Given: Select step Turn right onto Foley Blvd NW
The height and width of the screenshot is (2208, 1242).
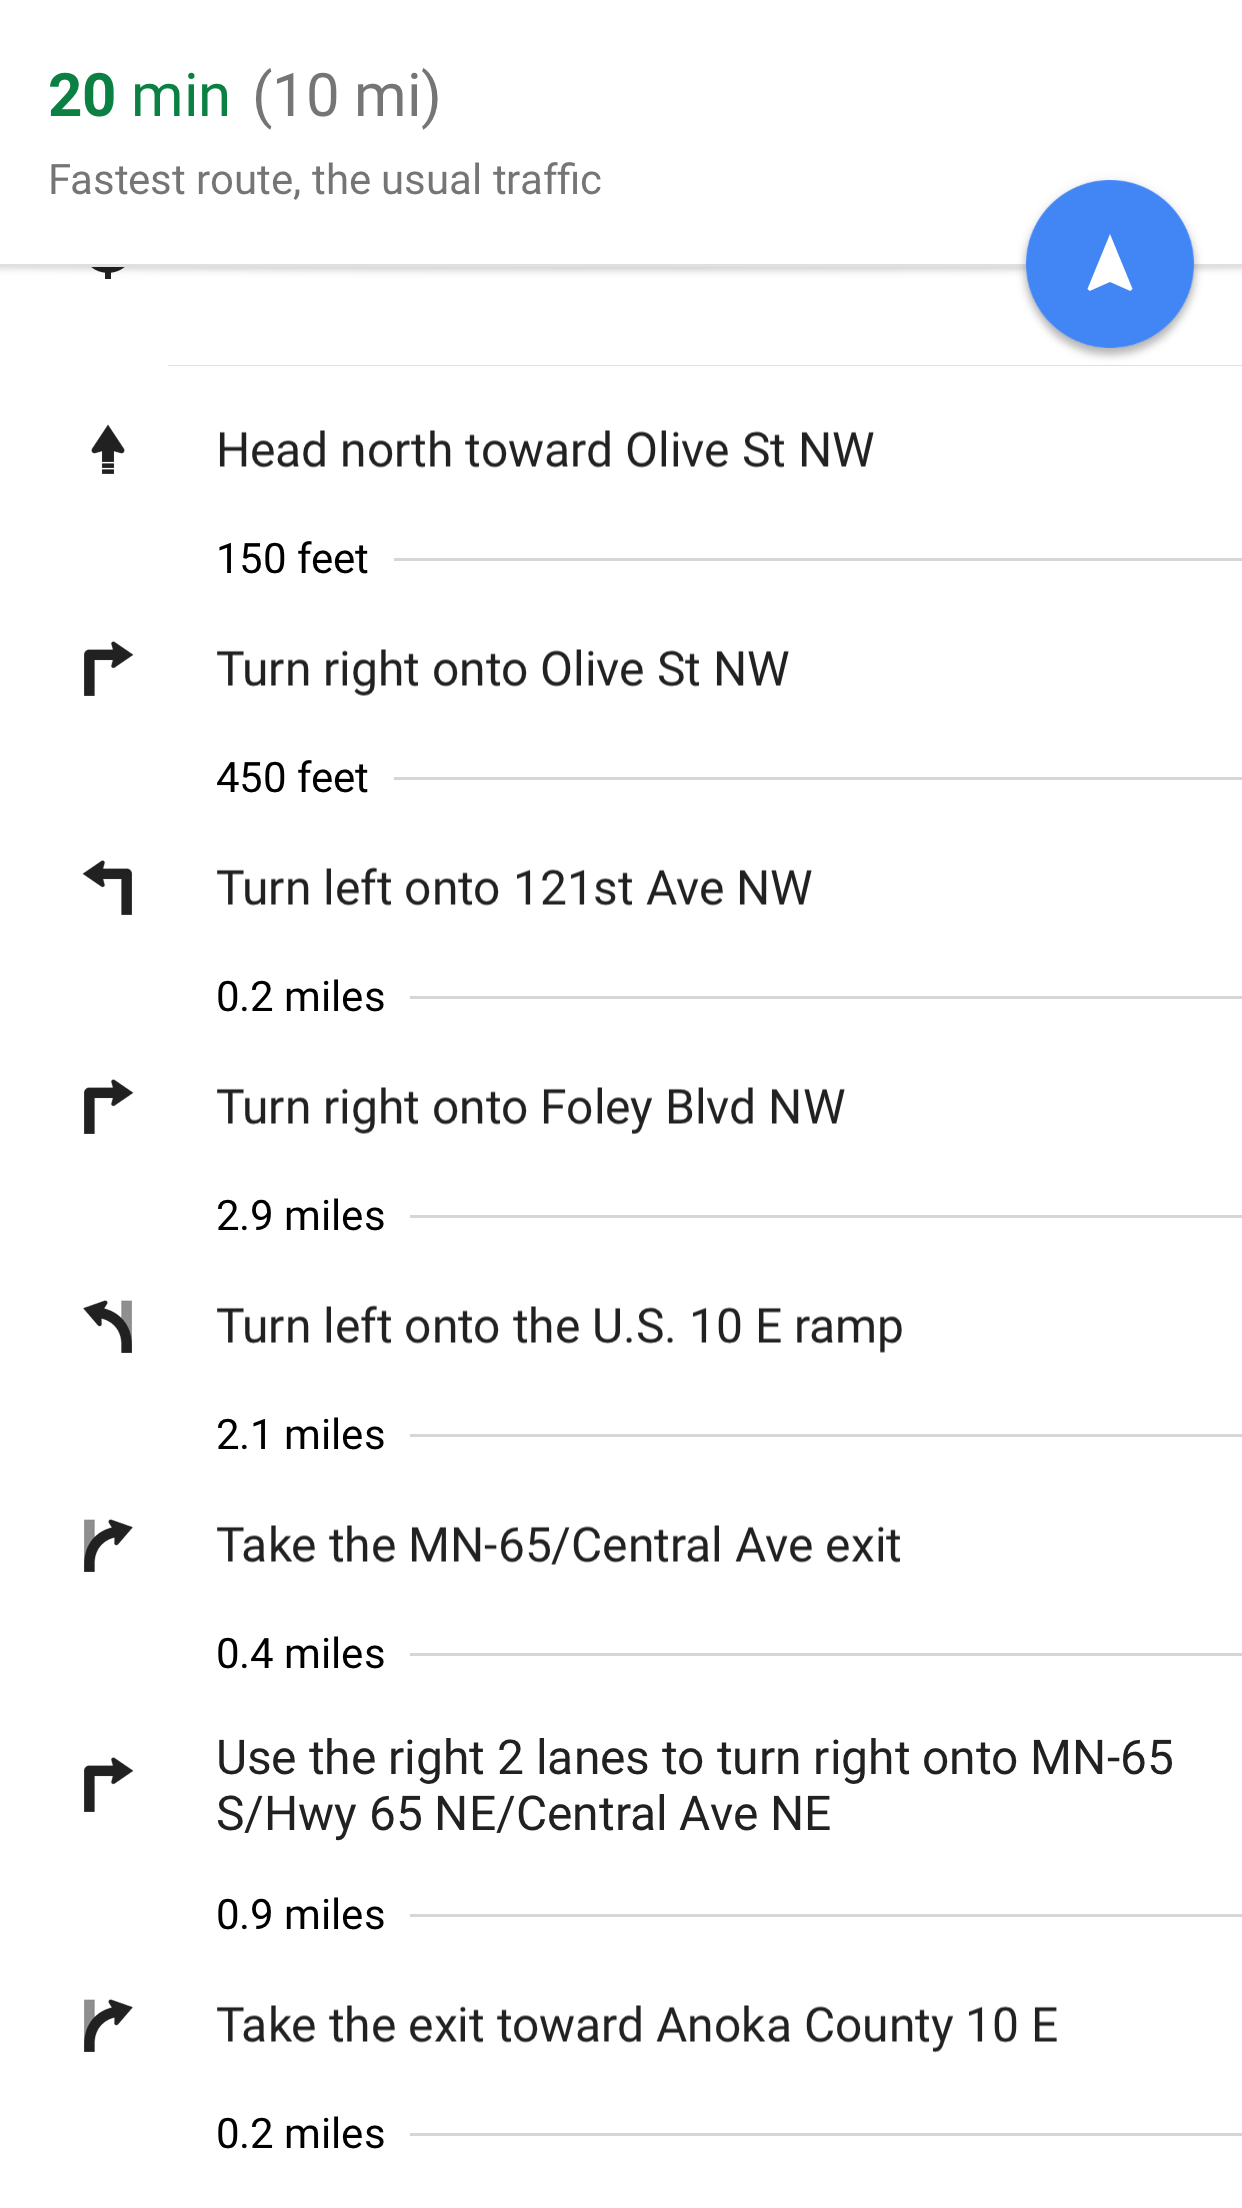Looking at the screenshot, I should tap(531, 1107).
